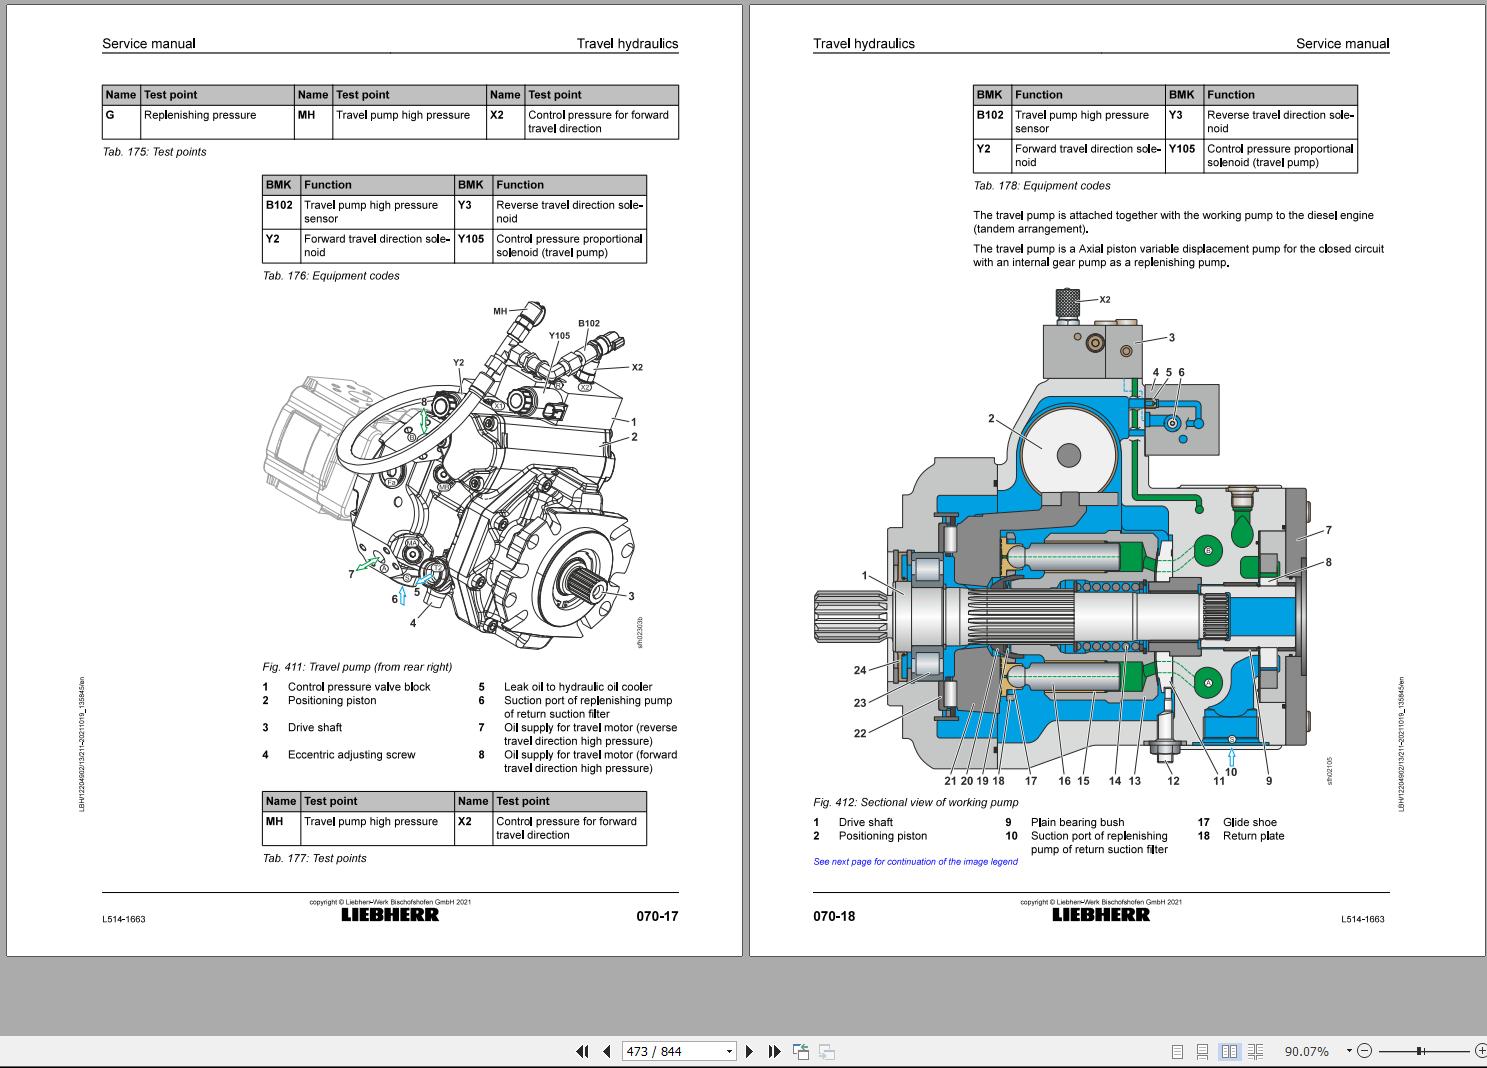Go to the previous page

[608, 1051]
